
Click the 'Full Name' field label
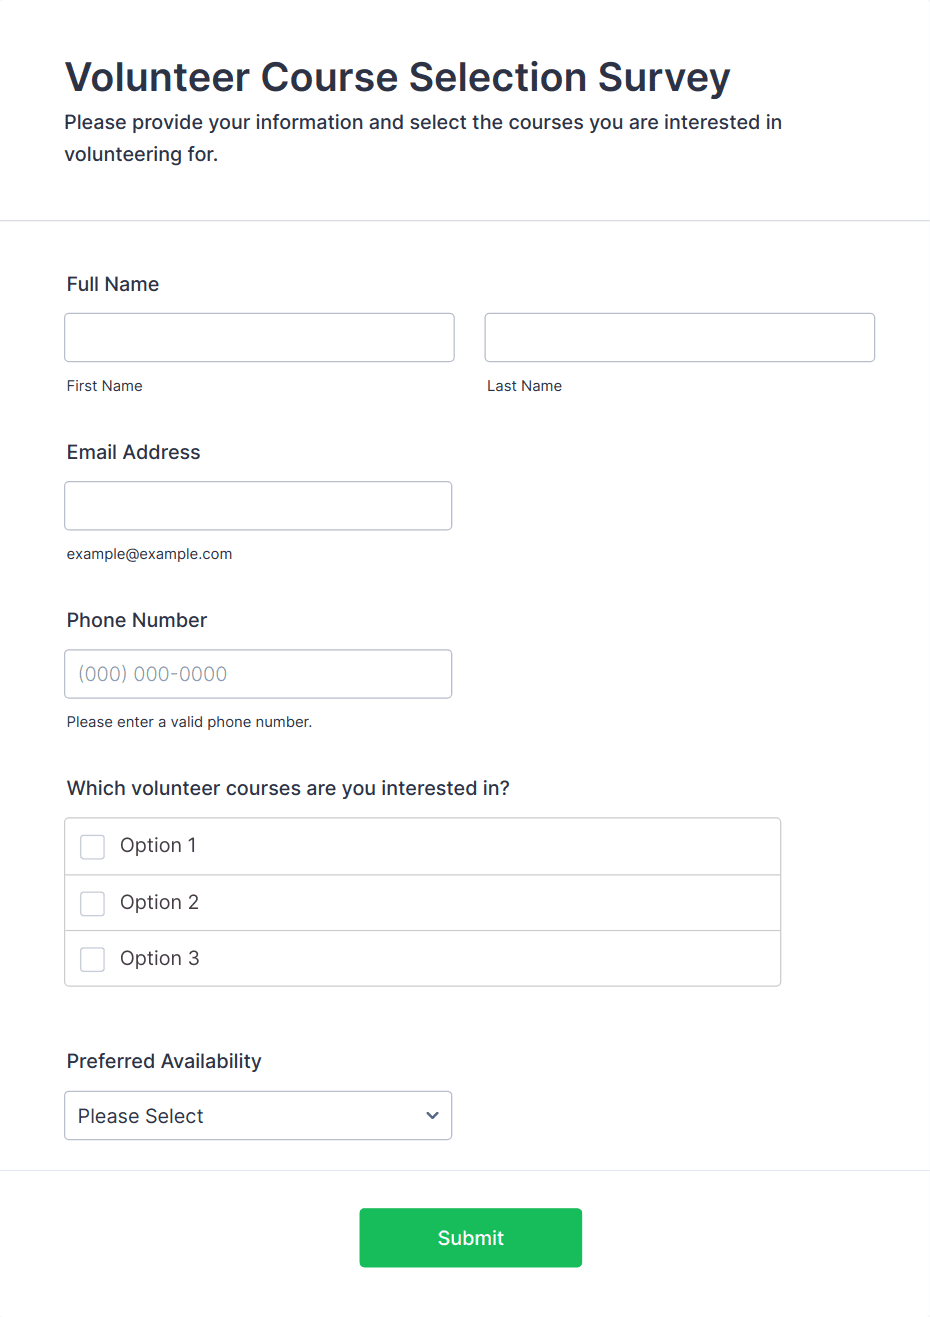point(113,284)
